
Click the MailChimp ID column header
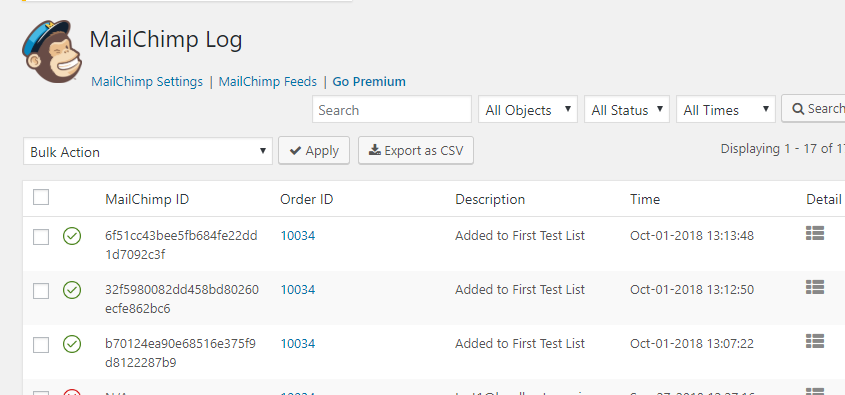147,199
